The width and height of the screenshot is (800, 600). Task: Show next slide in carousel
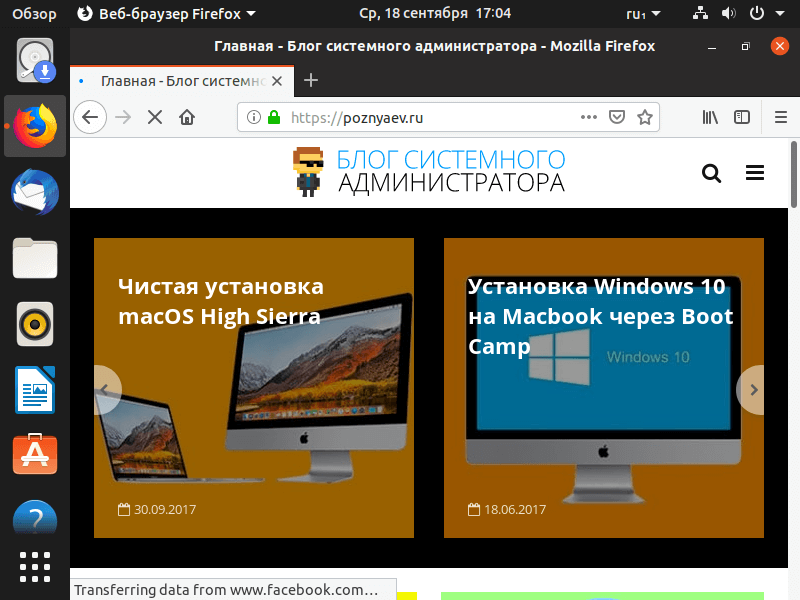tap(752, 390)
